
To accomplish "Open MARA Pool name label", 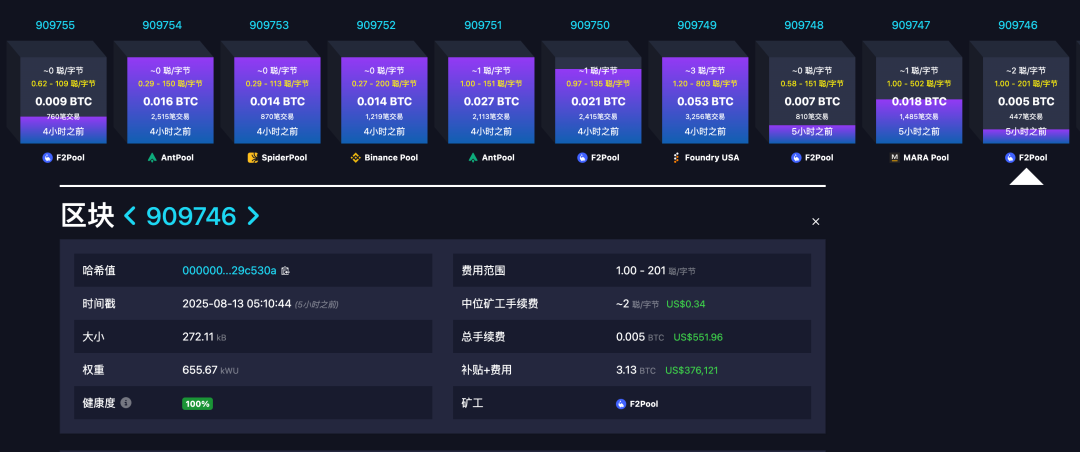I will pyautogui.click(x=926, y=158).
